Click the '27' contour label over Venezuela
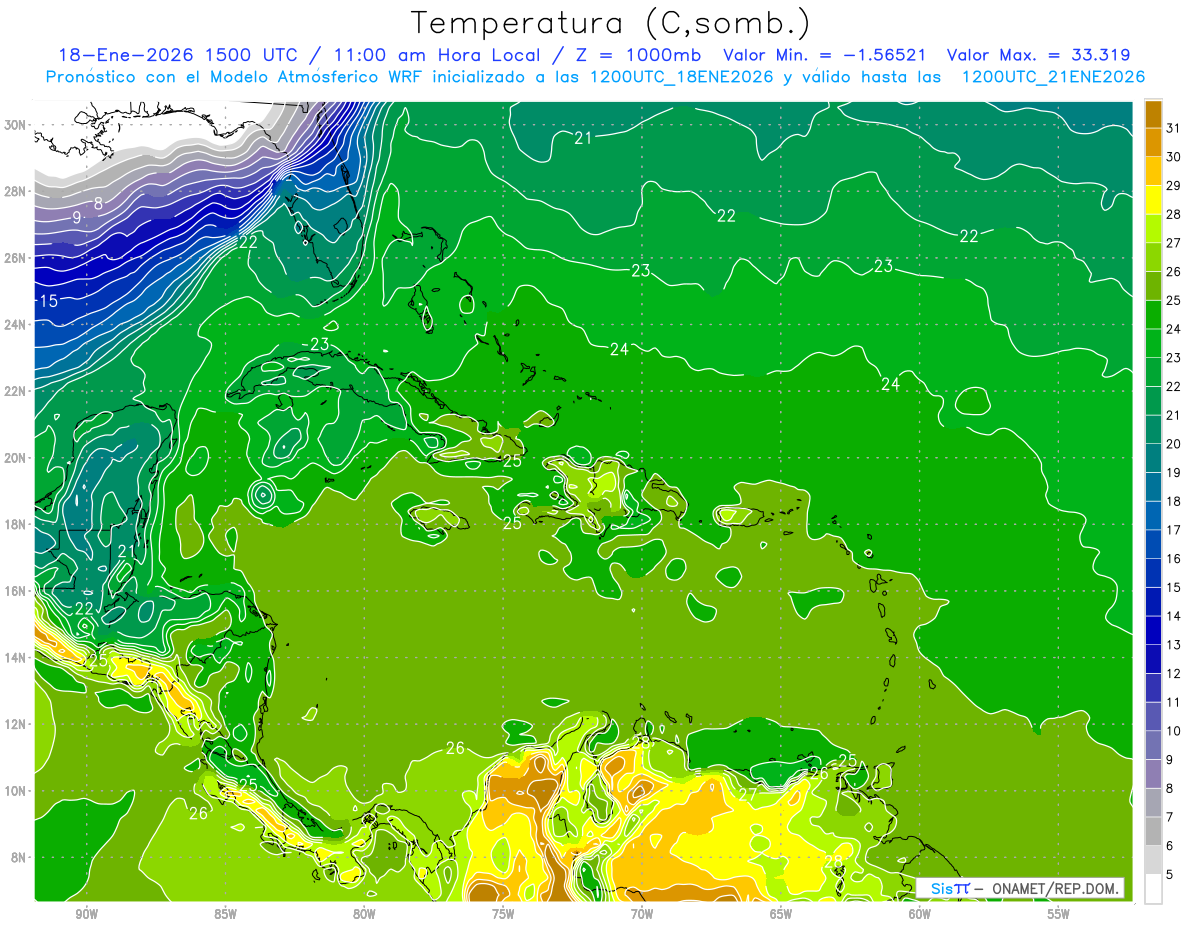The image size is (1200, 927). (x=748, y=794)
